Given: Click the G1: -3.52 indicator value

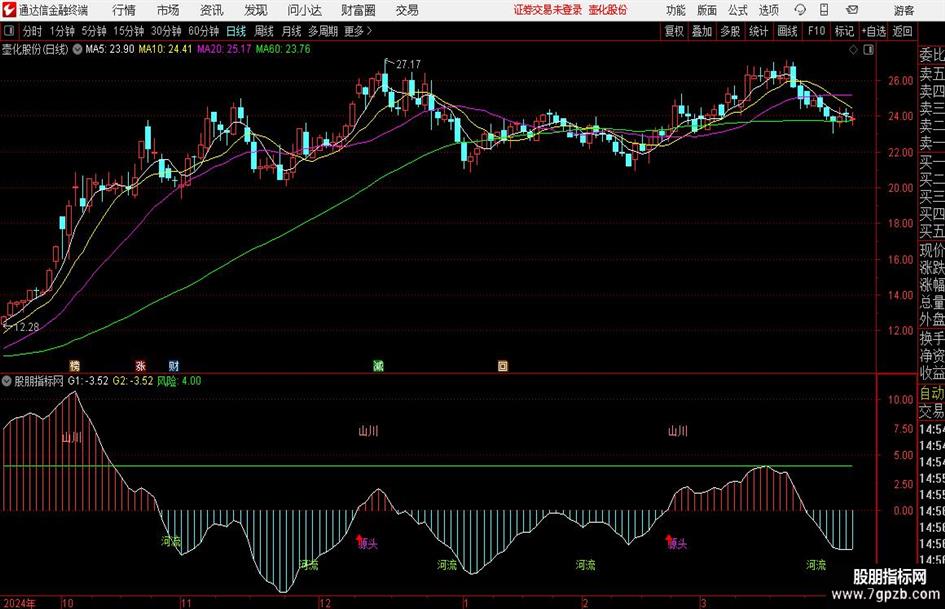Looking at the screenshot, I should tap(88, 381).
